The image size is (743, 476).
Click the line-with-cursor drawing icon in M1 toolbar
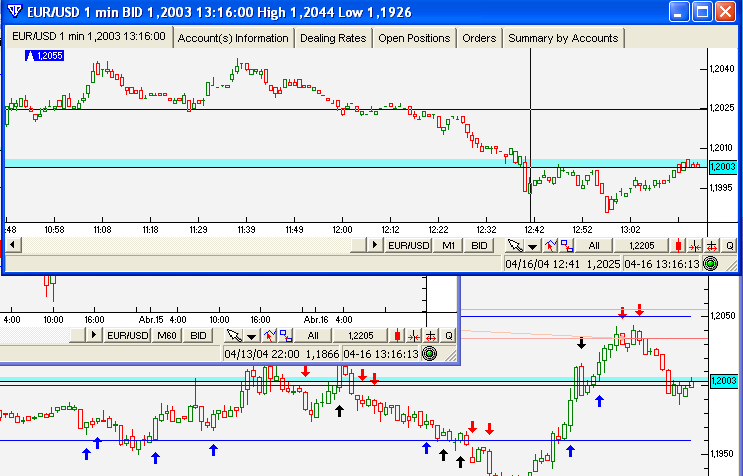coord(550,245)
